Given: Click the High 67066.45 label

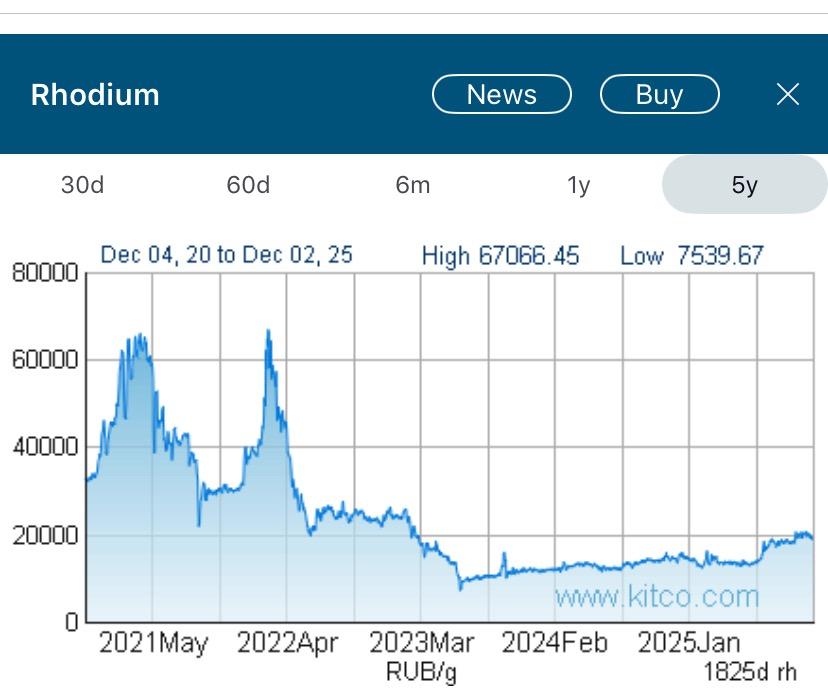Looking at the screenshot, I should pyautogui.click(x=500, y=256).
